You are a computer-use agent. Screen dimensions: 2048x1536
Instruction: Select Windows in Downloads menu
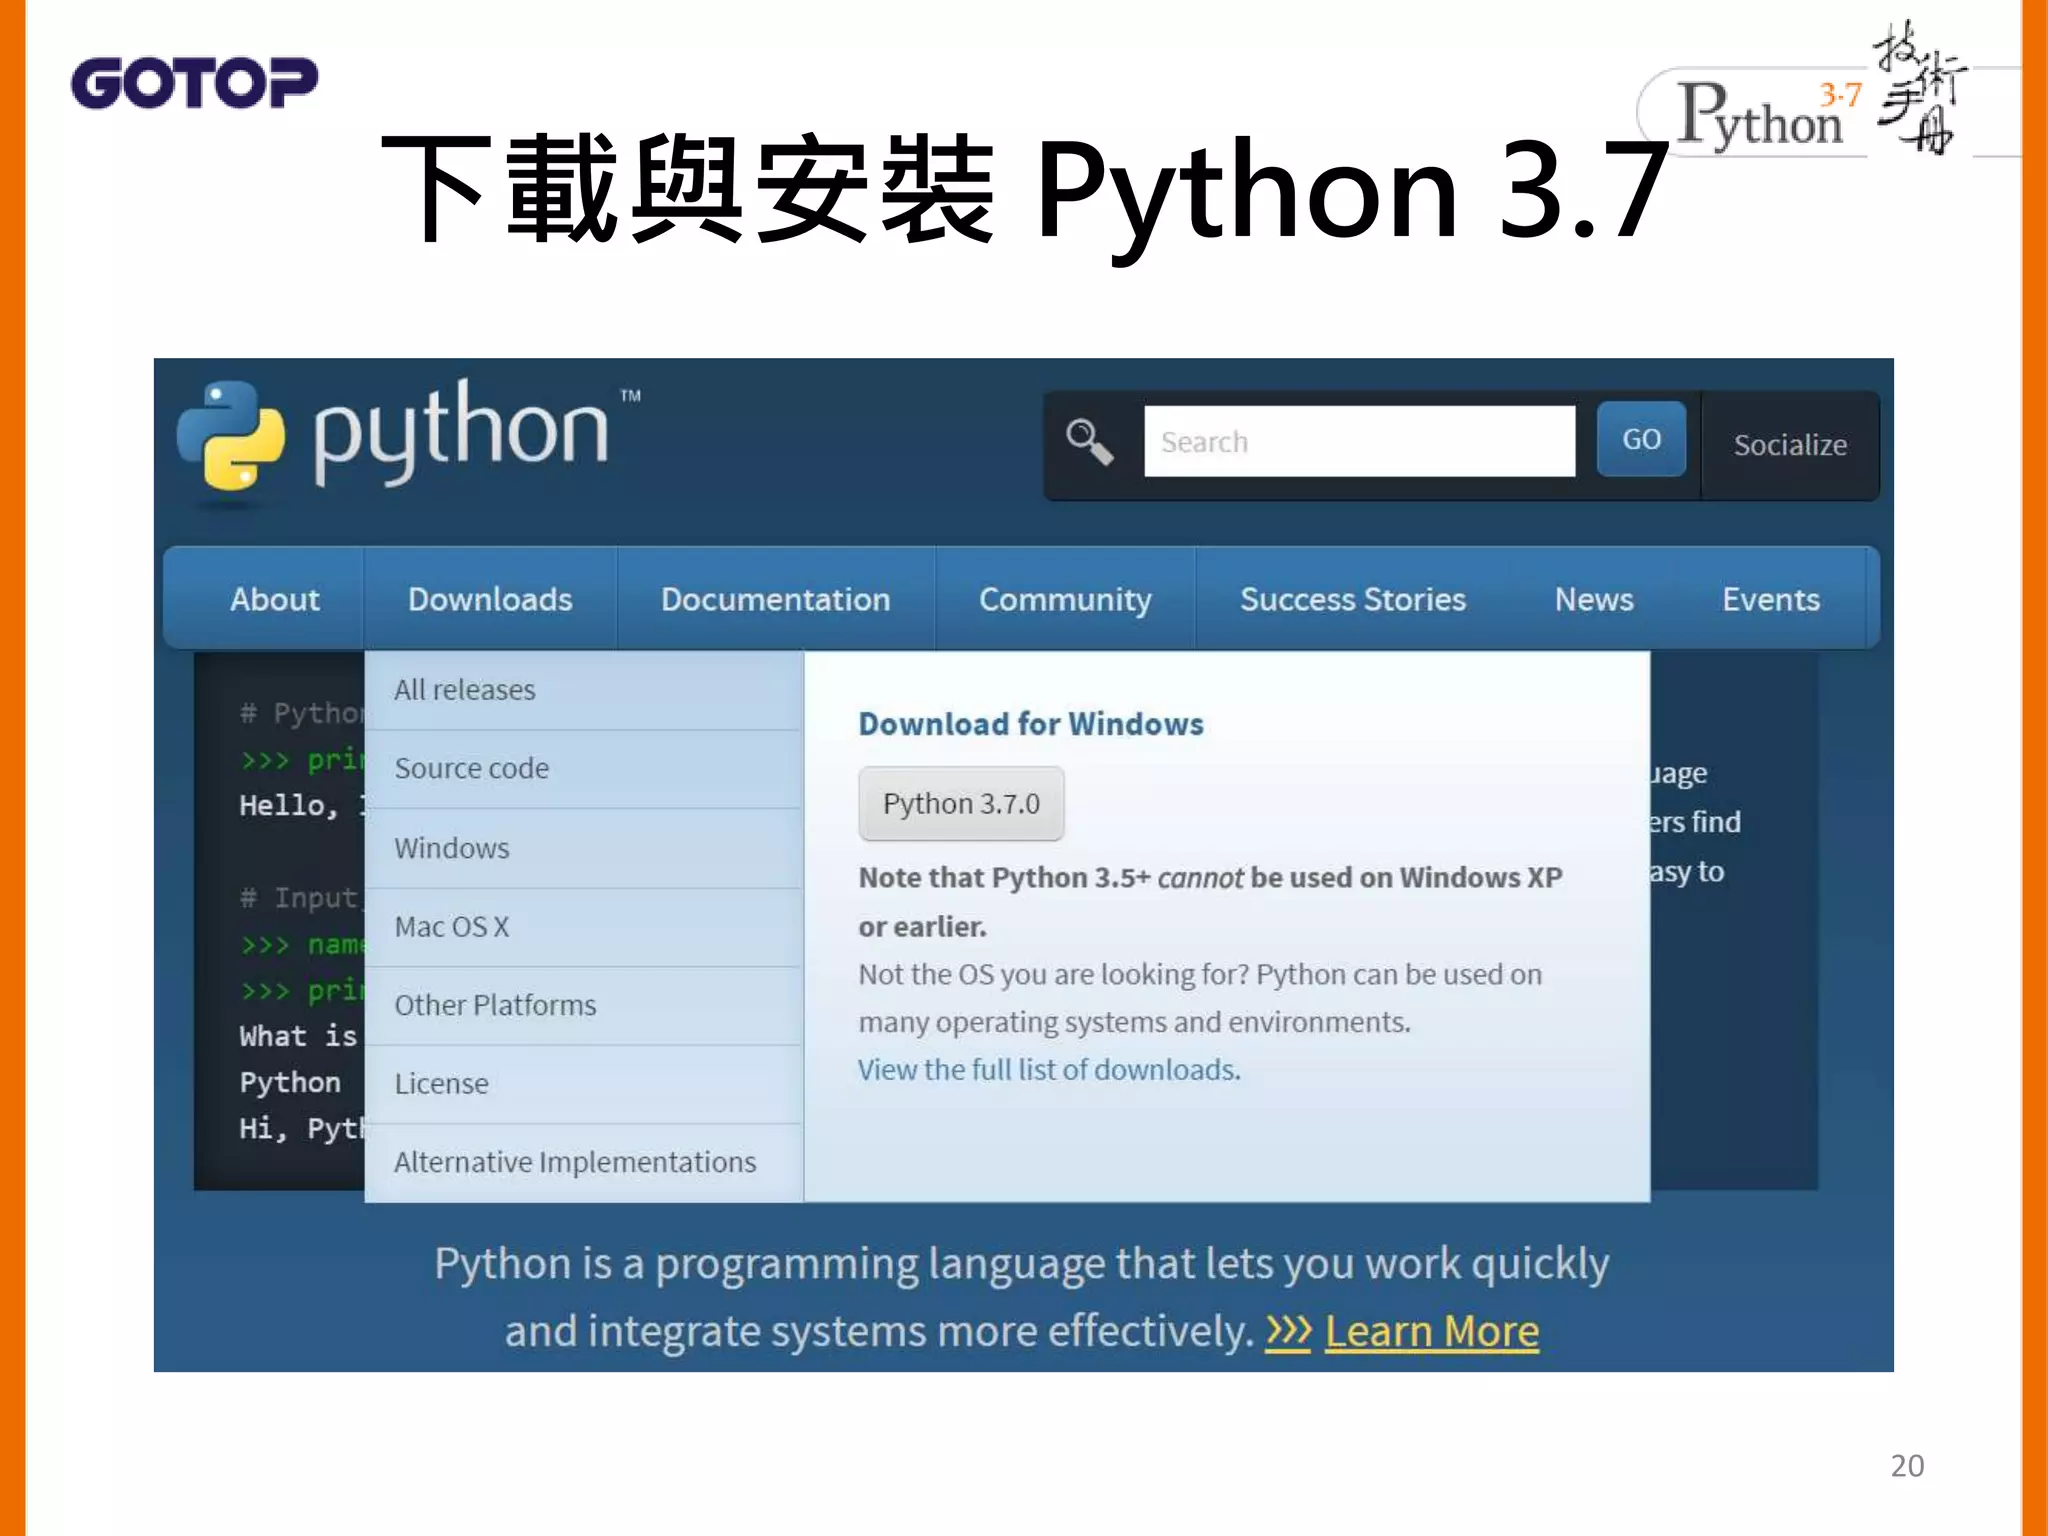[584, 848]
